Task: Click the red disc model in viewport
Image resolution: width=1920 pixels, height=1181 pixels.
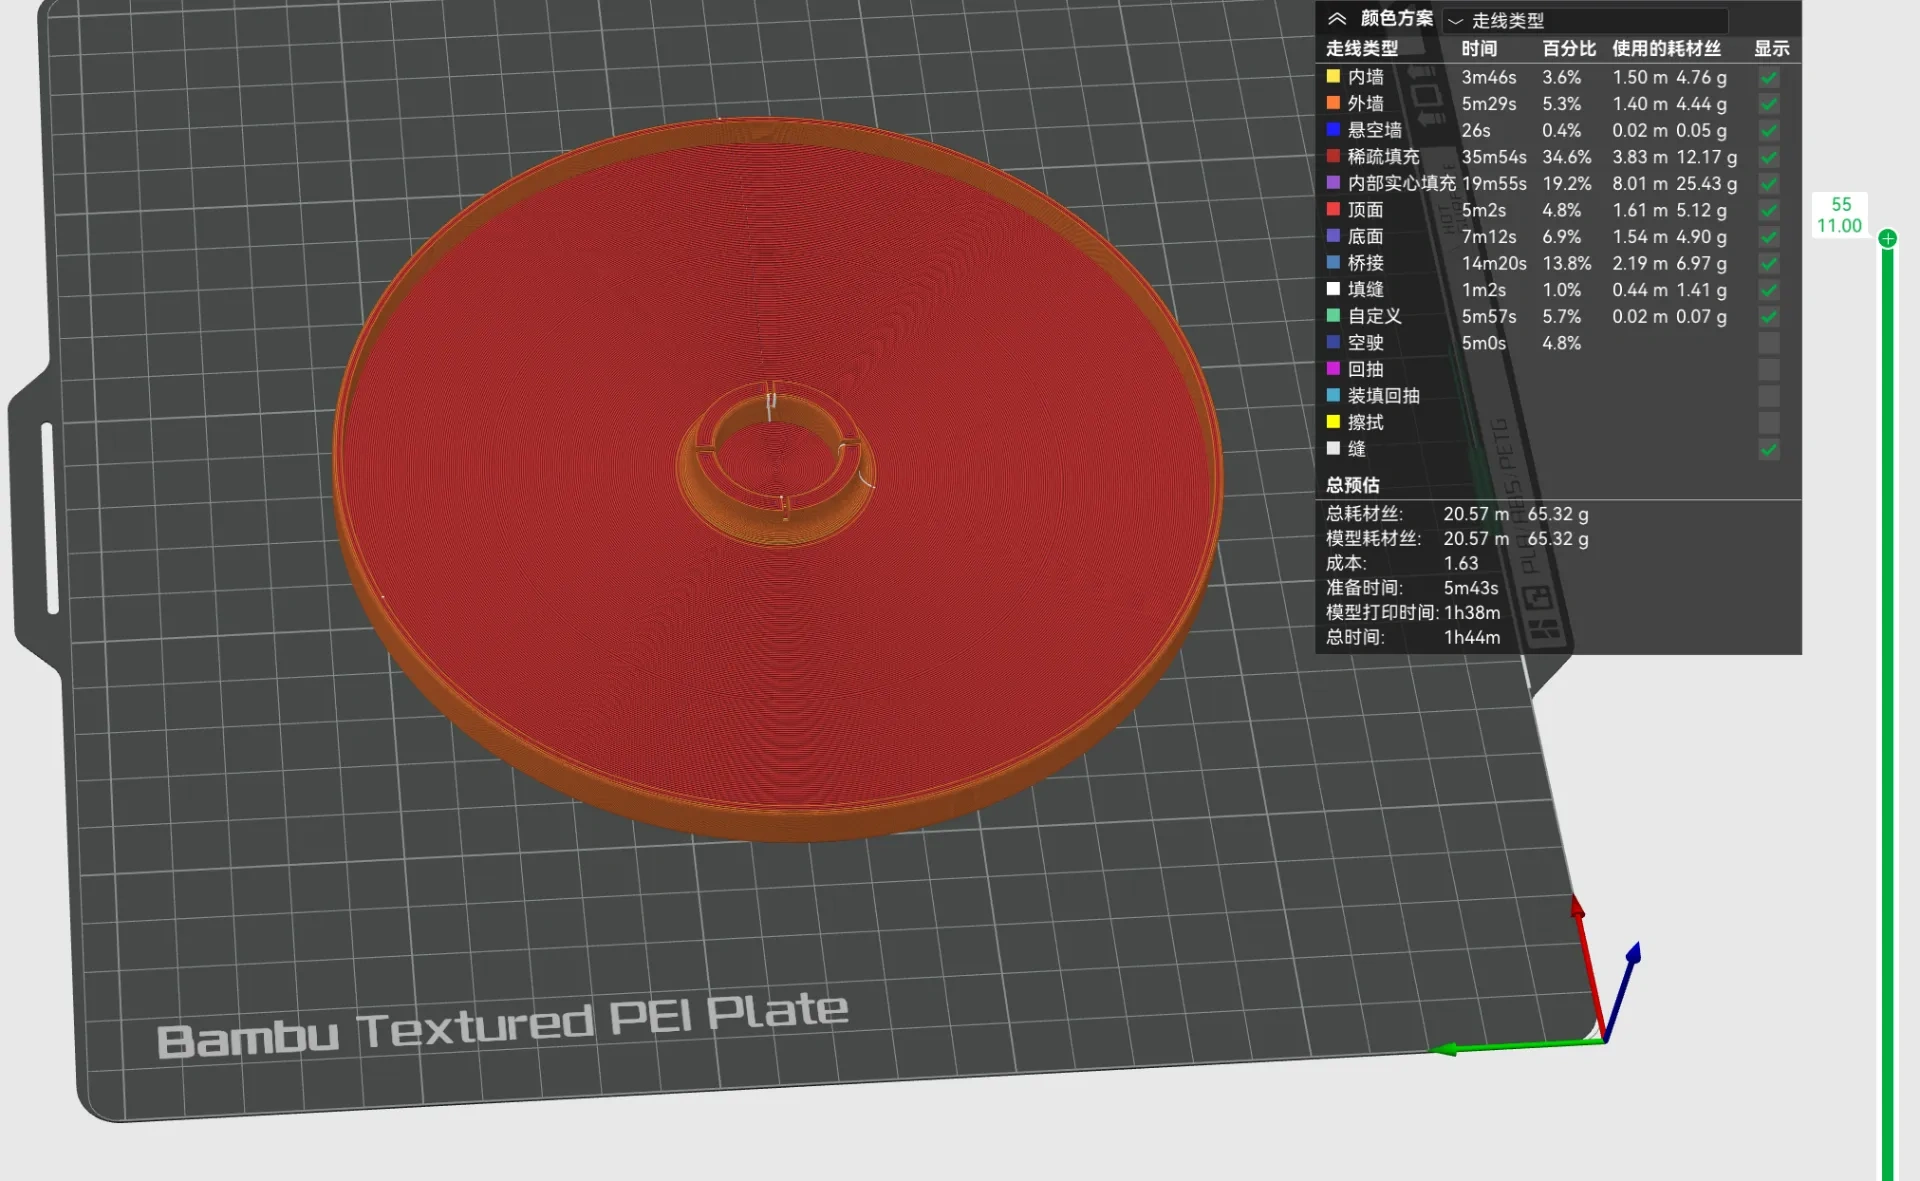Action: [x=777, y=480]
